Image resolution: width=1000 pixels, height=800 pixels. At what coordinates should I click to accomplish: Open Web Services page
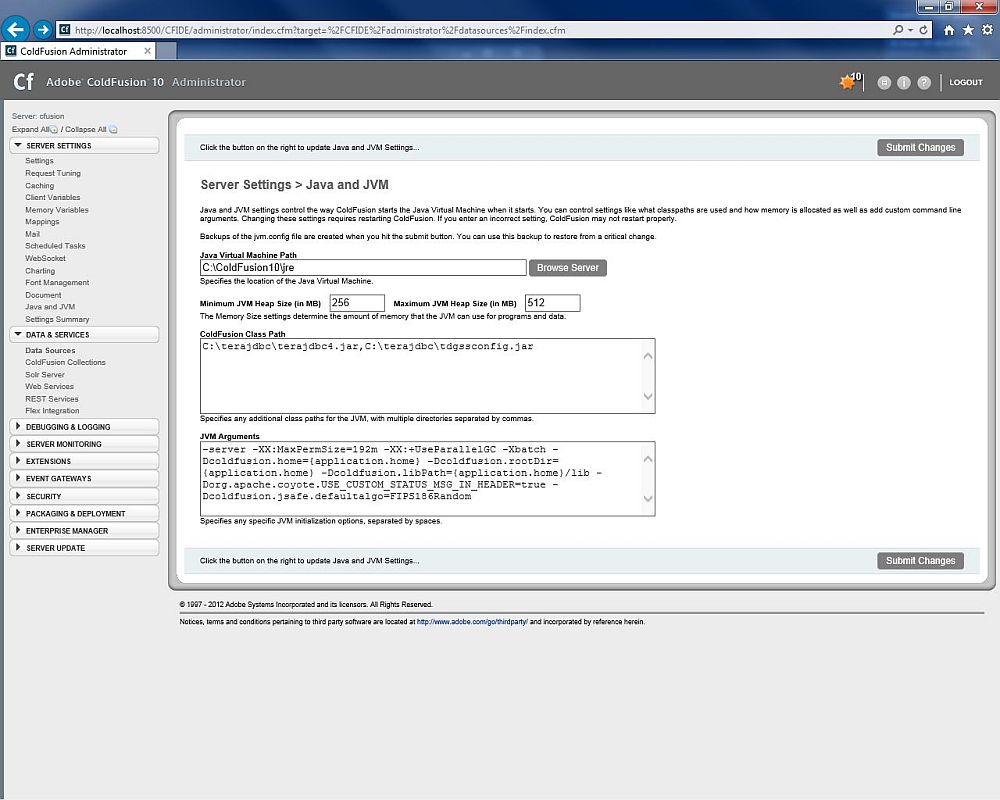pyautogui.click(x=50, y=387)
